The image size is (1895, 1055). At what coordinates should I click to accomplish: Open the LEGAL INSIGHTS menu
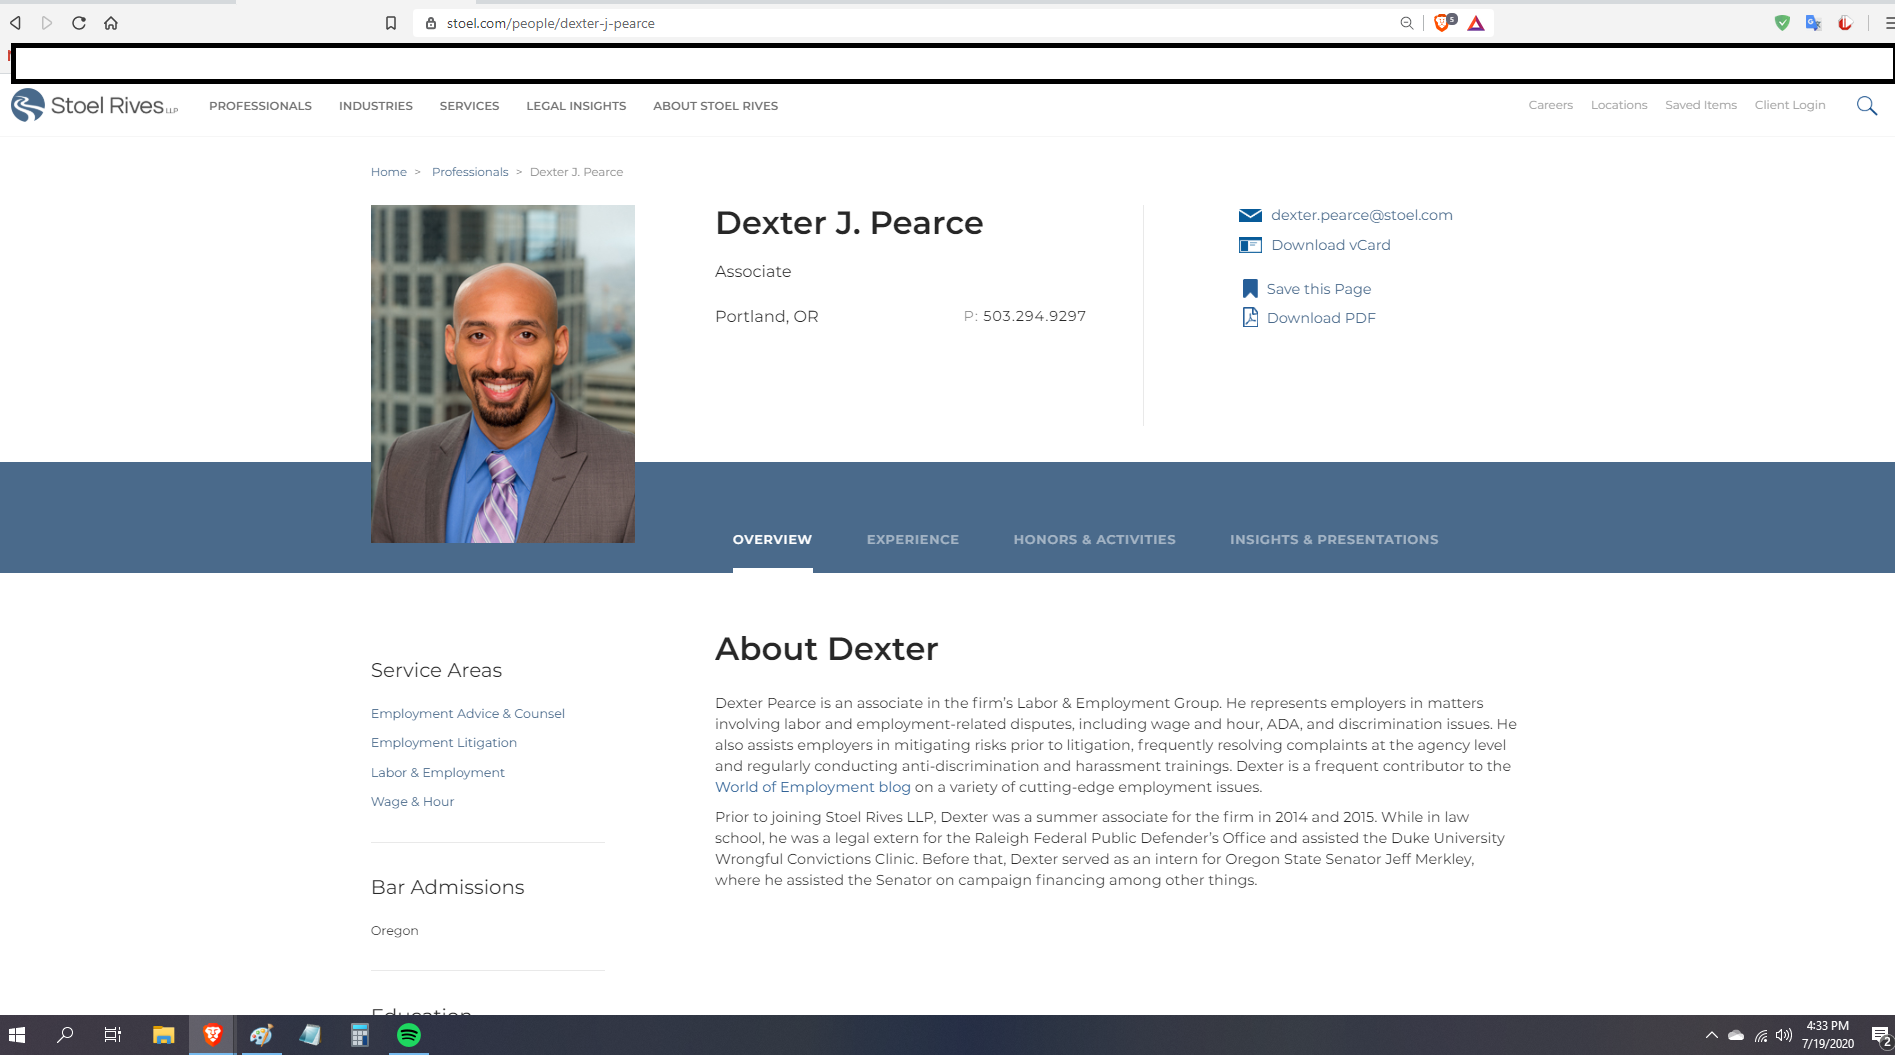coord(576,106)
